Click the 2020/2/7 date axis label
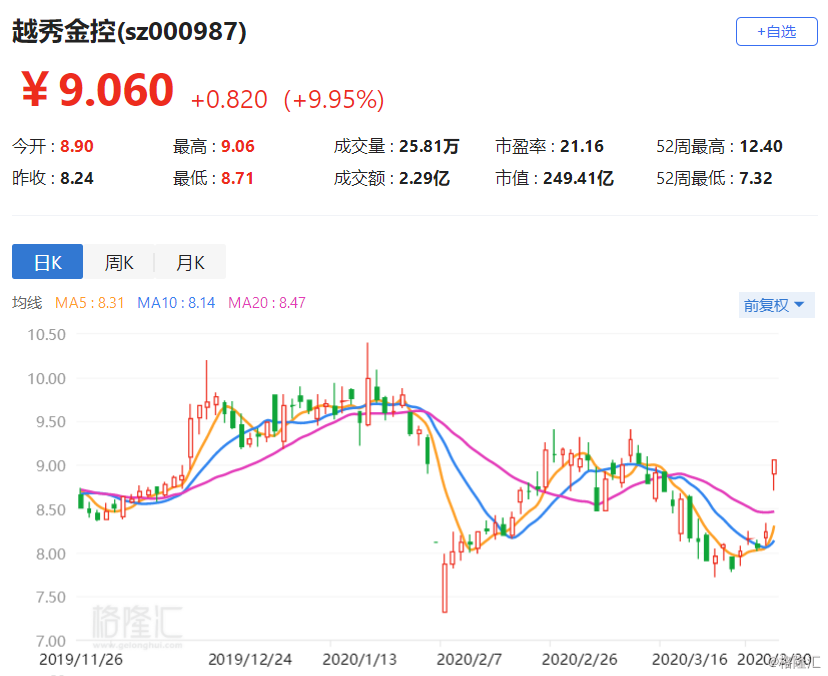The height and width of the screenshot is (676, 828). (470, 660)
